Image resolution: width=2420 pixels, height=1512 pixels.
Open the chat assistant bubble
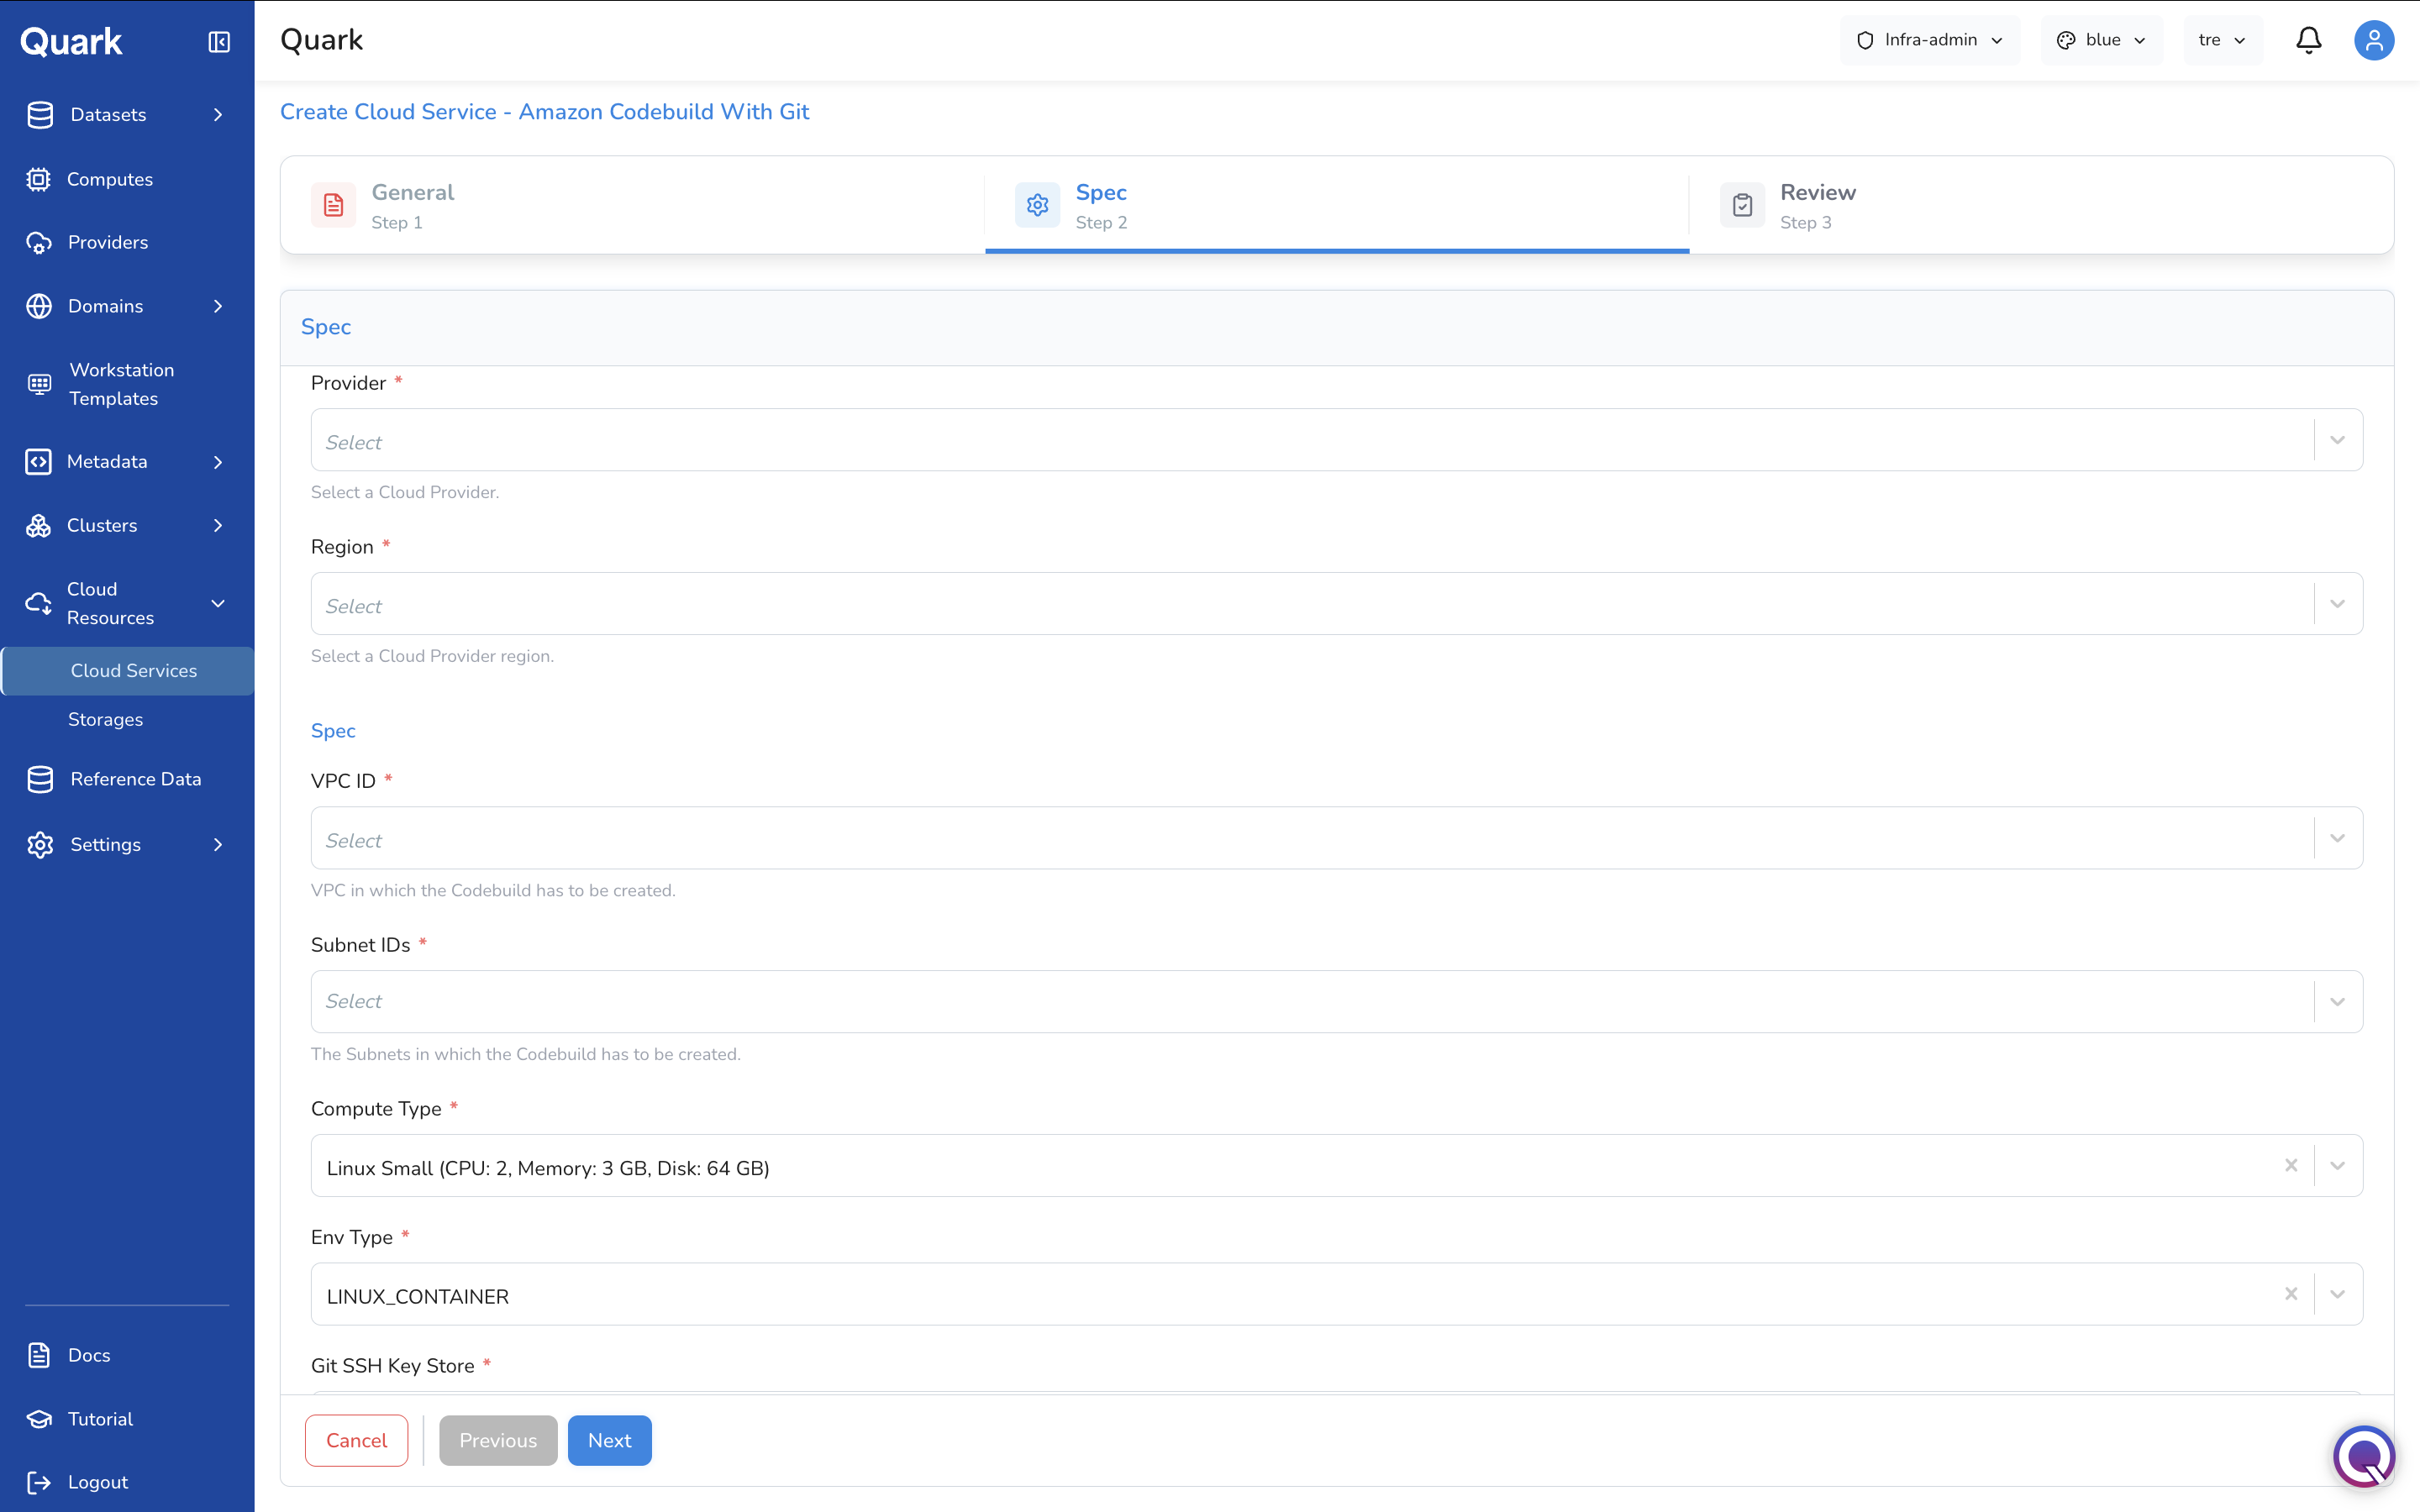click(2364, 1456)
